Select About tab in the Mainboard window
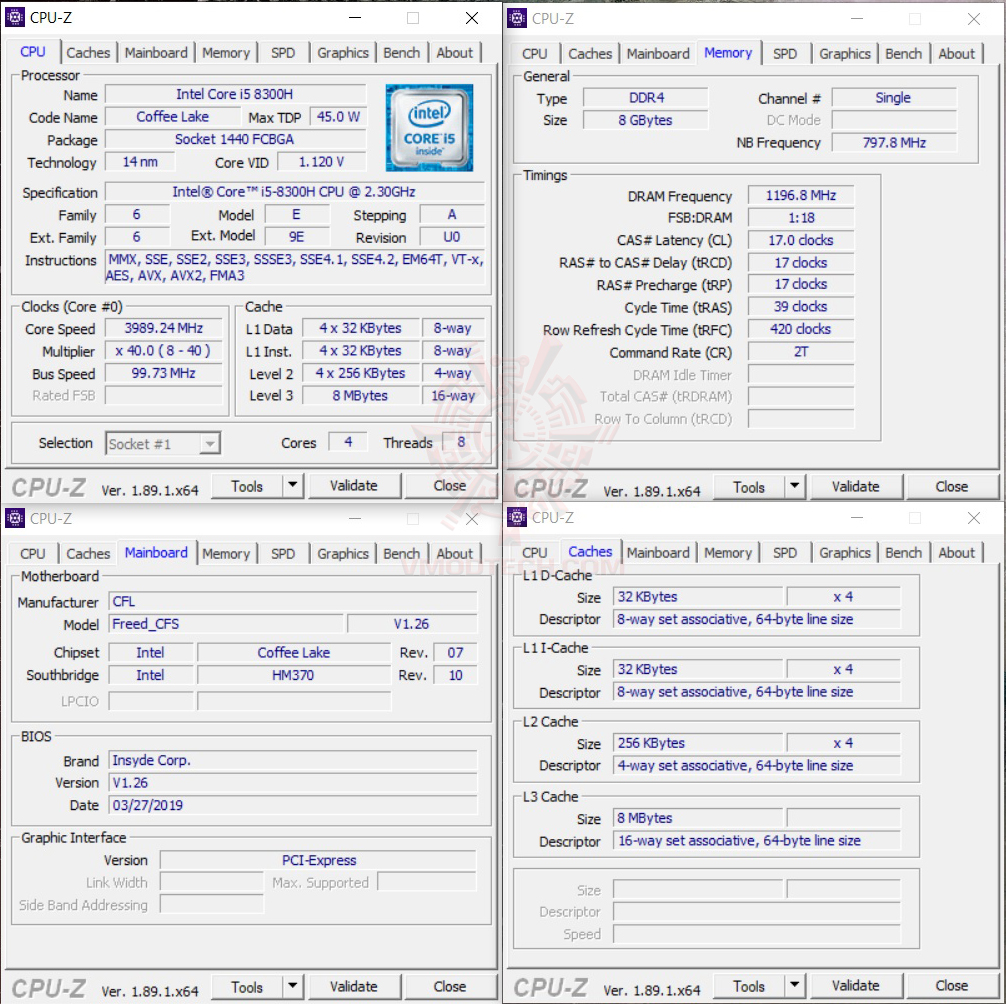1006x1004 pixels. click(x=454, y=554)
